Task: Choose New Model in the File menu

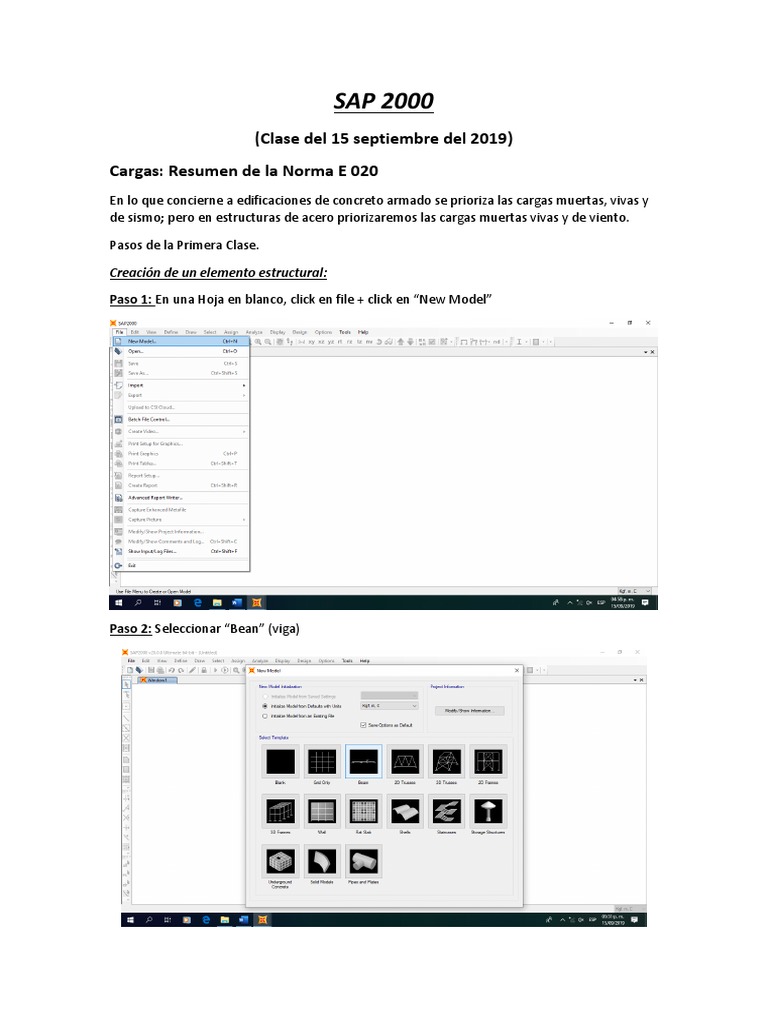Action: (181, 341)
